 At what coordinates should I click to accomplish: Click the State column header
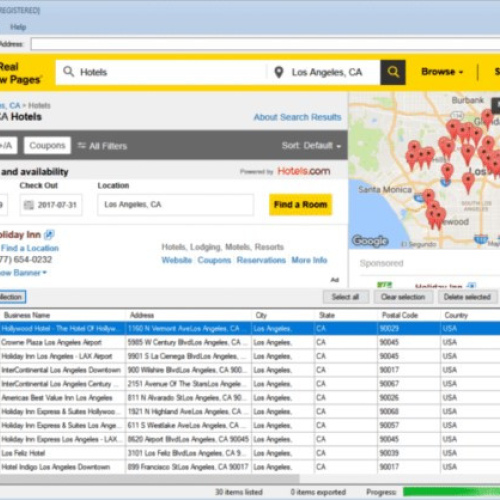pyautogui.click(x=346, y=315)
